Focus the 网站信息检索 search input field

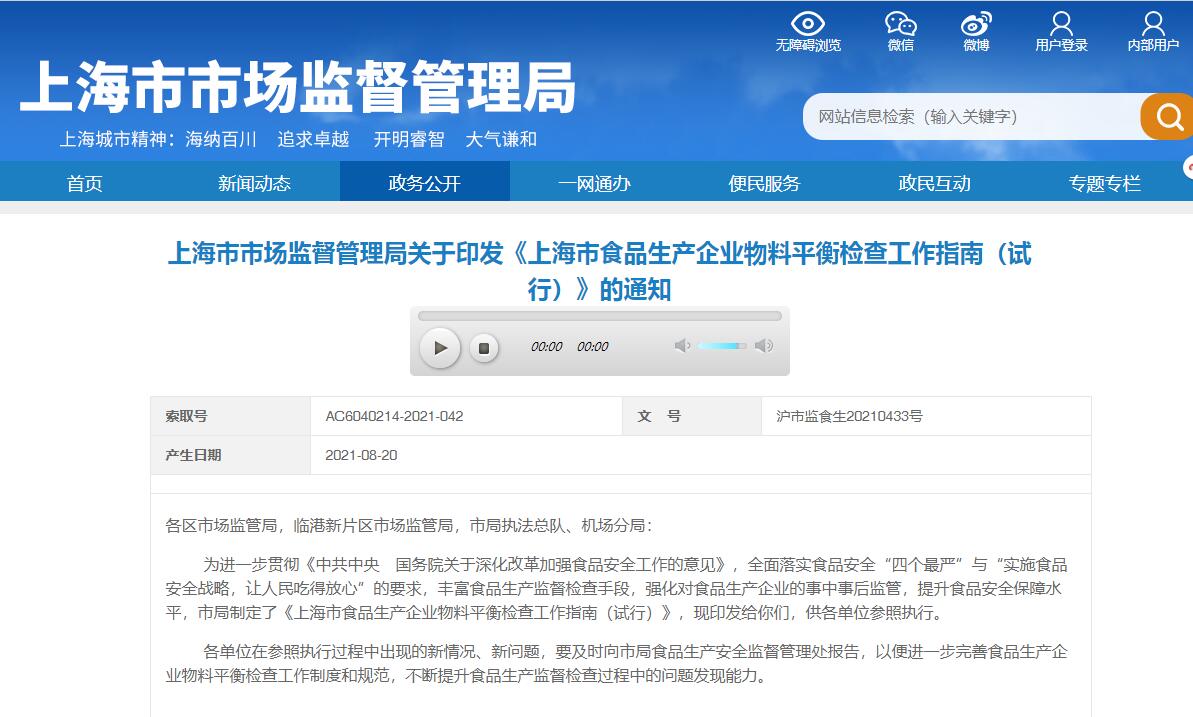click(x=972, y=116)
